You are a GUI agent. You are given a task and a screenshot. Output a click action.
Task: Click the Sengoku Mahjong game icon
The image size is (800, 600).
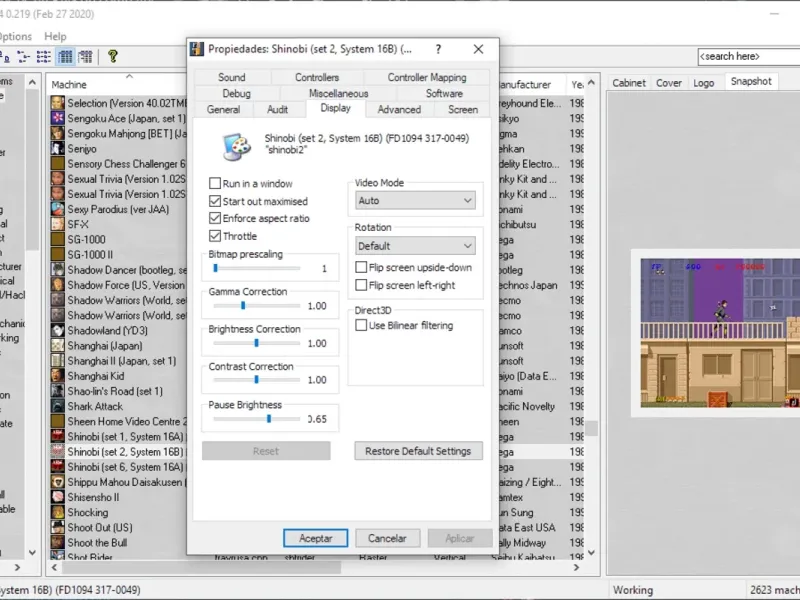[58, 134]
